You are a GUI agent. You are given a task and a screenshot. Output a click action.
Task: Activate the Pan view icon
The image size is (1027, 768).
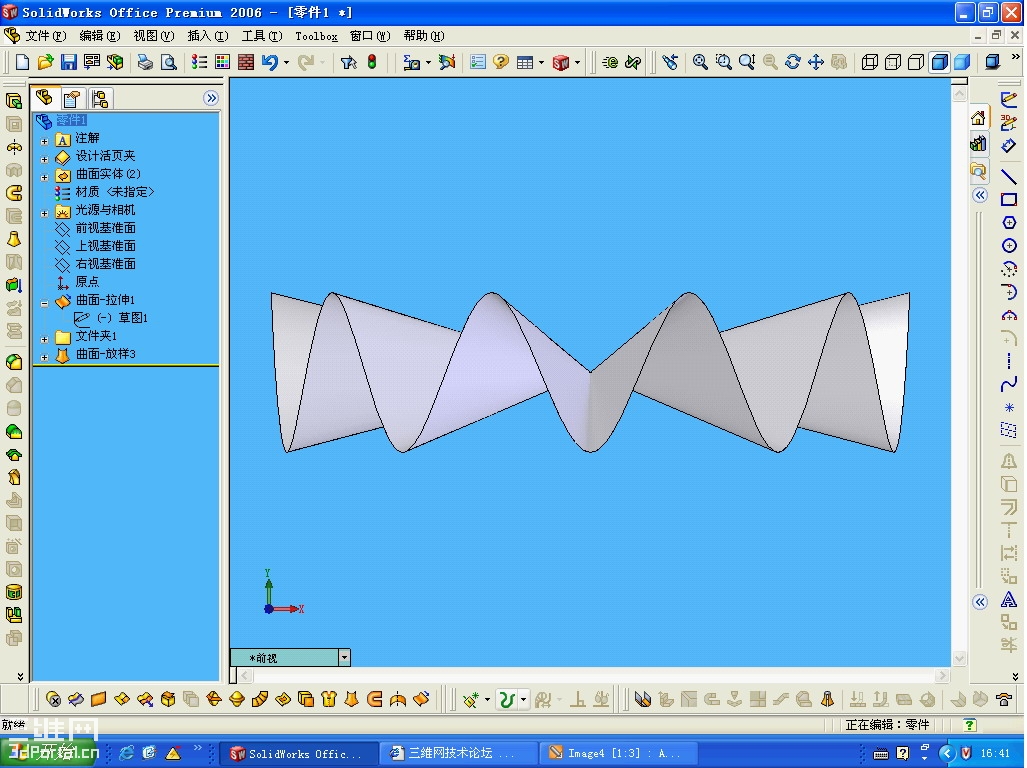pos(815,62)
